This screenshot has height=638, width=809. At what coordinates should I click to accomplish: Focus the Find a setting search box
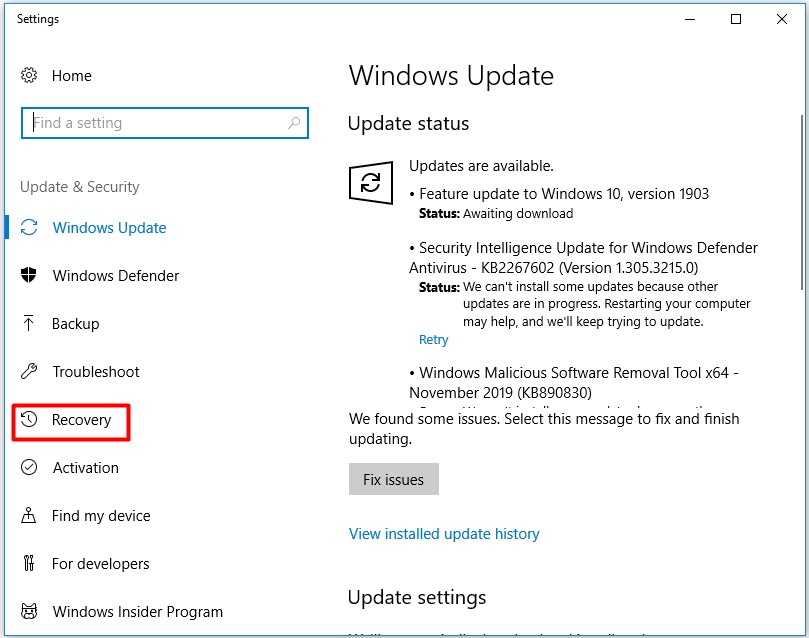[165, 123]
